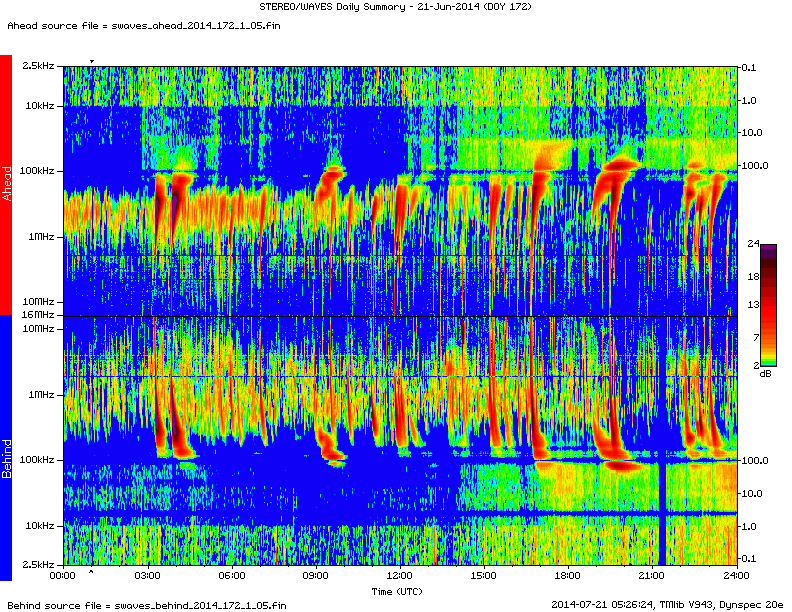Click the 10.0 right-axis label of Behind panel
Image resolution: width=792 pixels, height=612 pixels.
click(x=752, y=493)
